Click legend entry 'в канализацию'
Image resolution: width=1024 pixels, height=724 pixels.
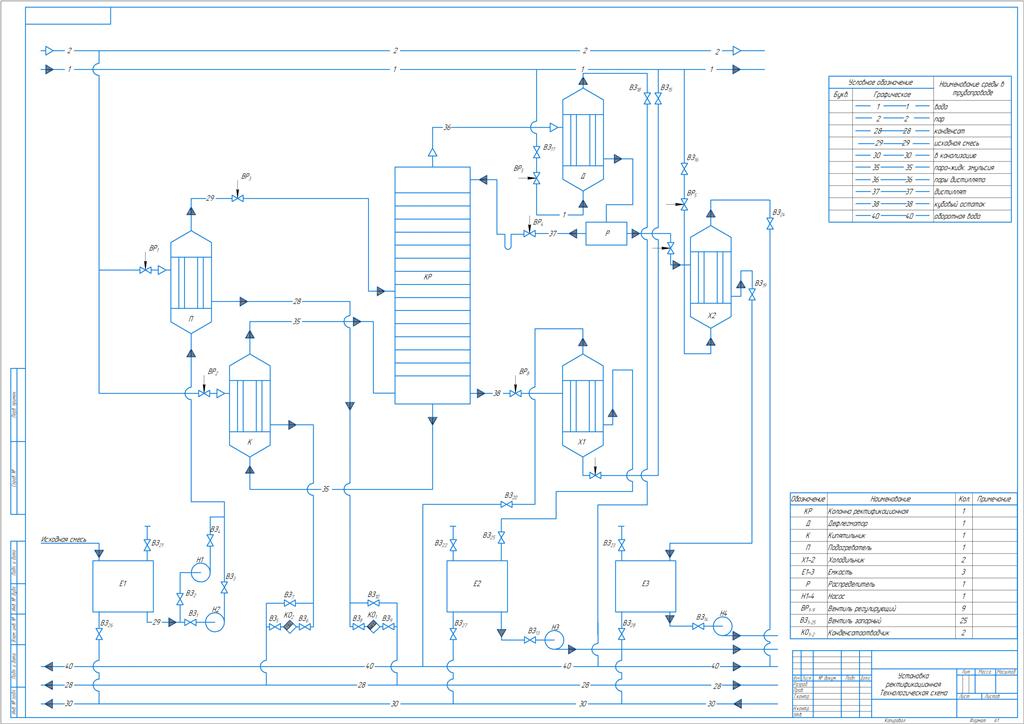point(955,155)
